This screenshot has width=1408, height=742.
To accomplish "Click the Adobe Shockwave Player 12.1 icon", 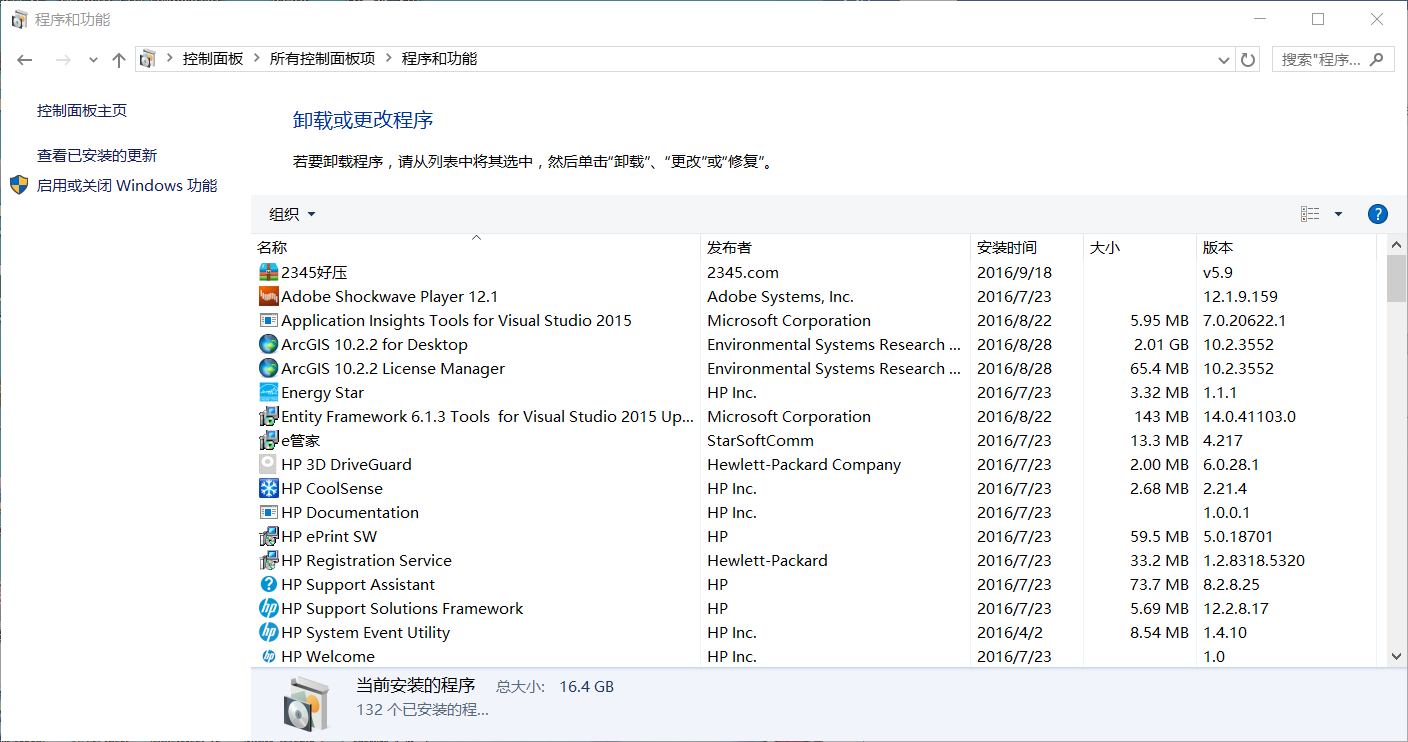I will (x=268, y=296).
